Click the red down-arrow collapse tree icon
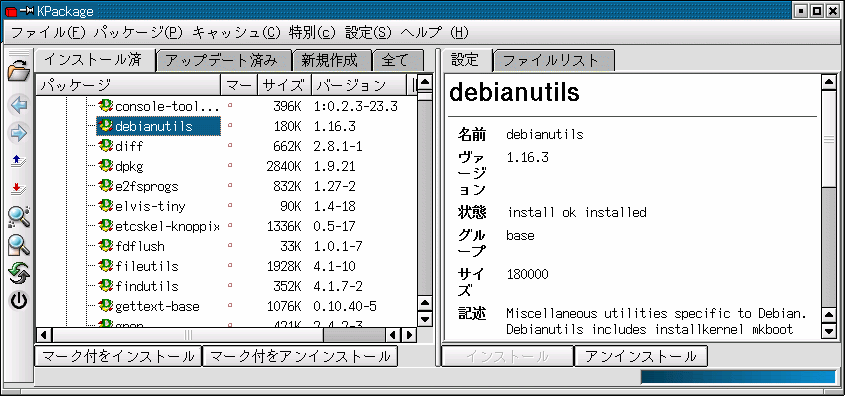 (18, 188)
